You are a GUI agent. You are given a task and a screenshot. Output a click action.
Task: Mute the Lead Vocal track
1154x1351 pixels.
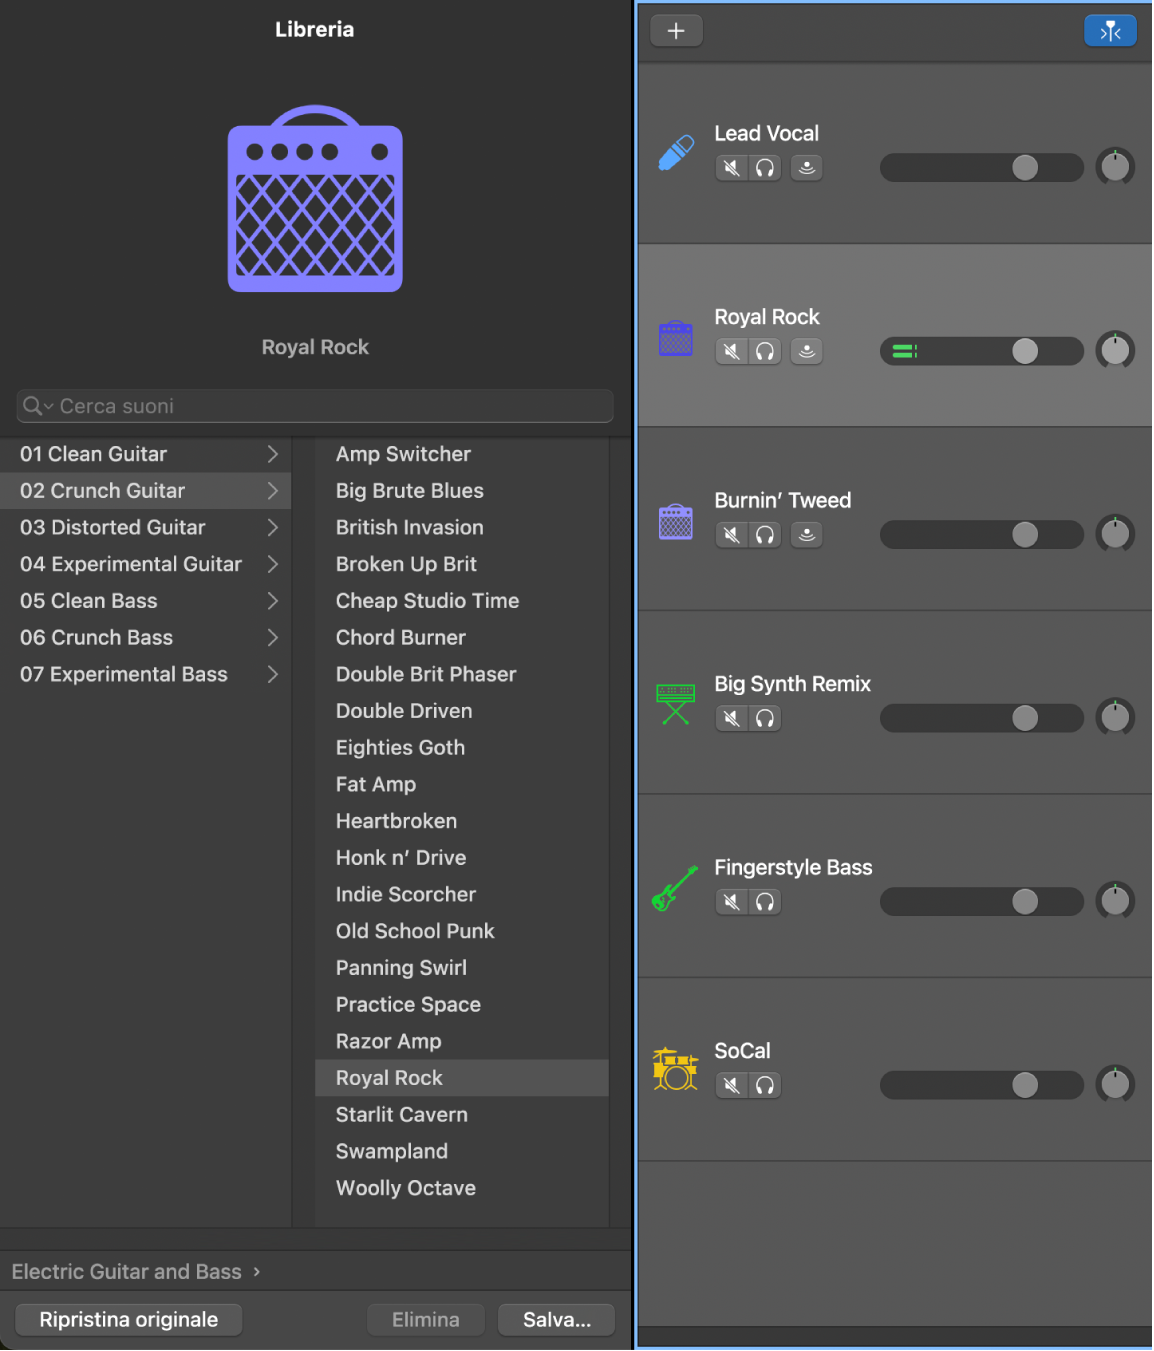[732, 168]
